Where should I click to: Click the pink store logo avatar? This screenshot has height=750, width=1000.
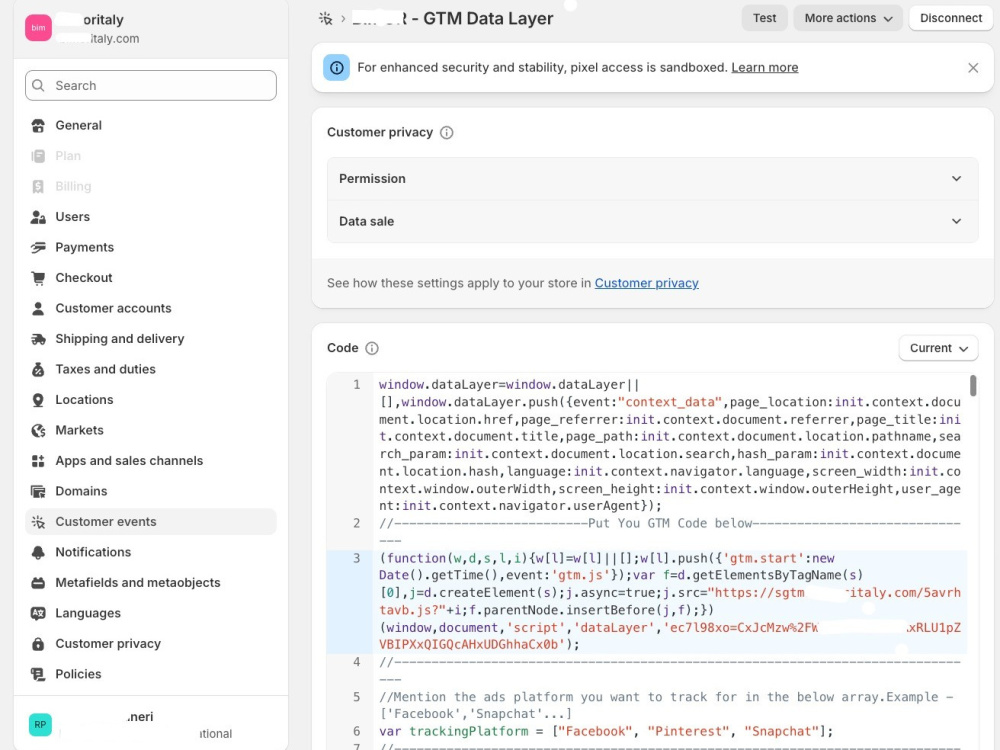click(x=38, y=27)
